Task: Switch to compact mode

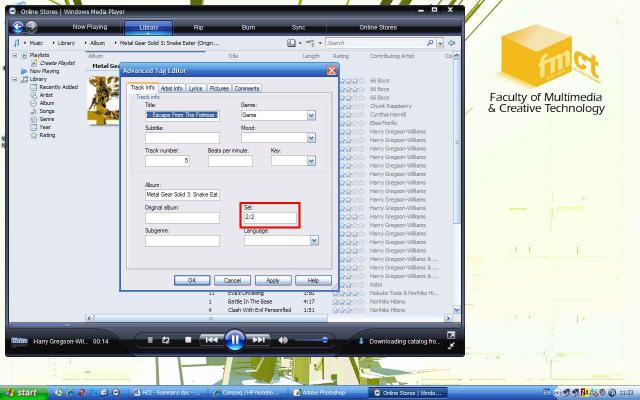Action: 451,346
